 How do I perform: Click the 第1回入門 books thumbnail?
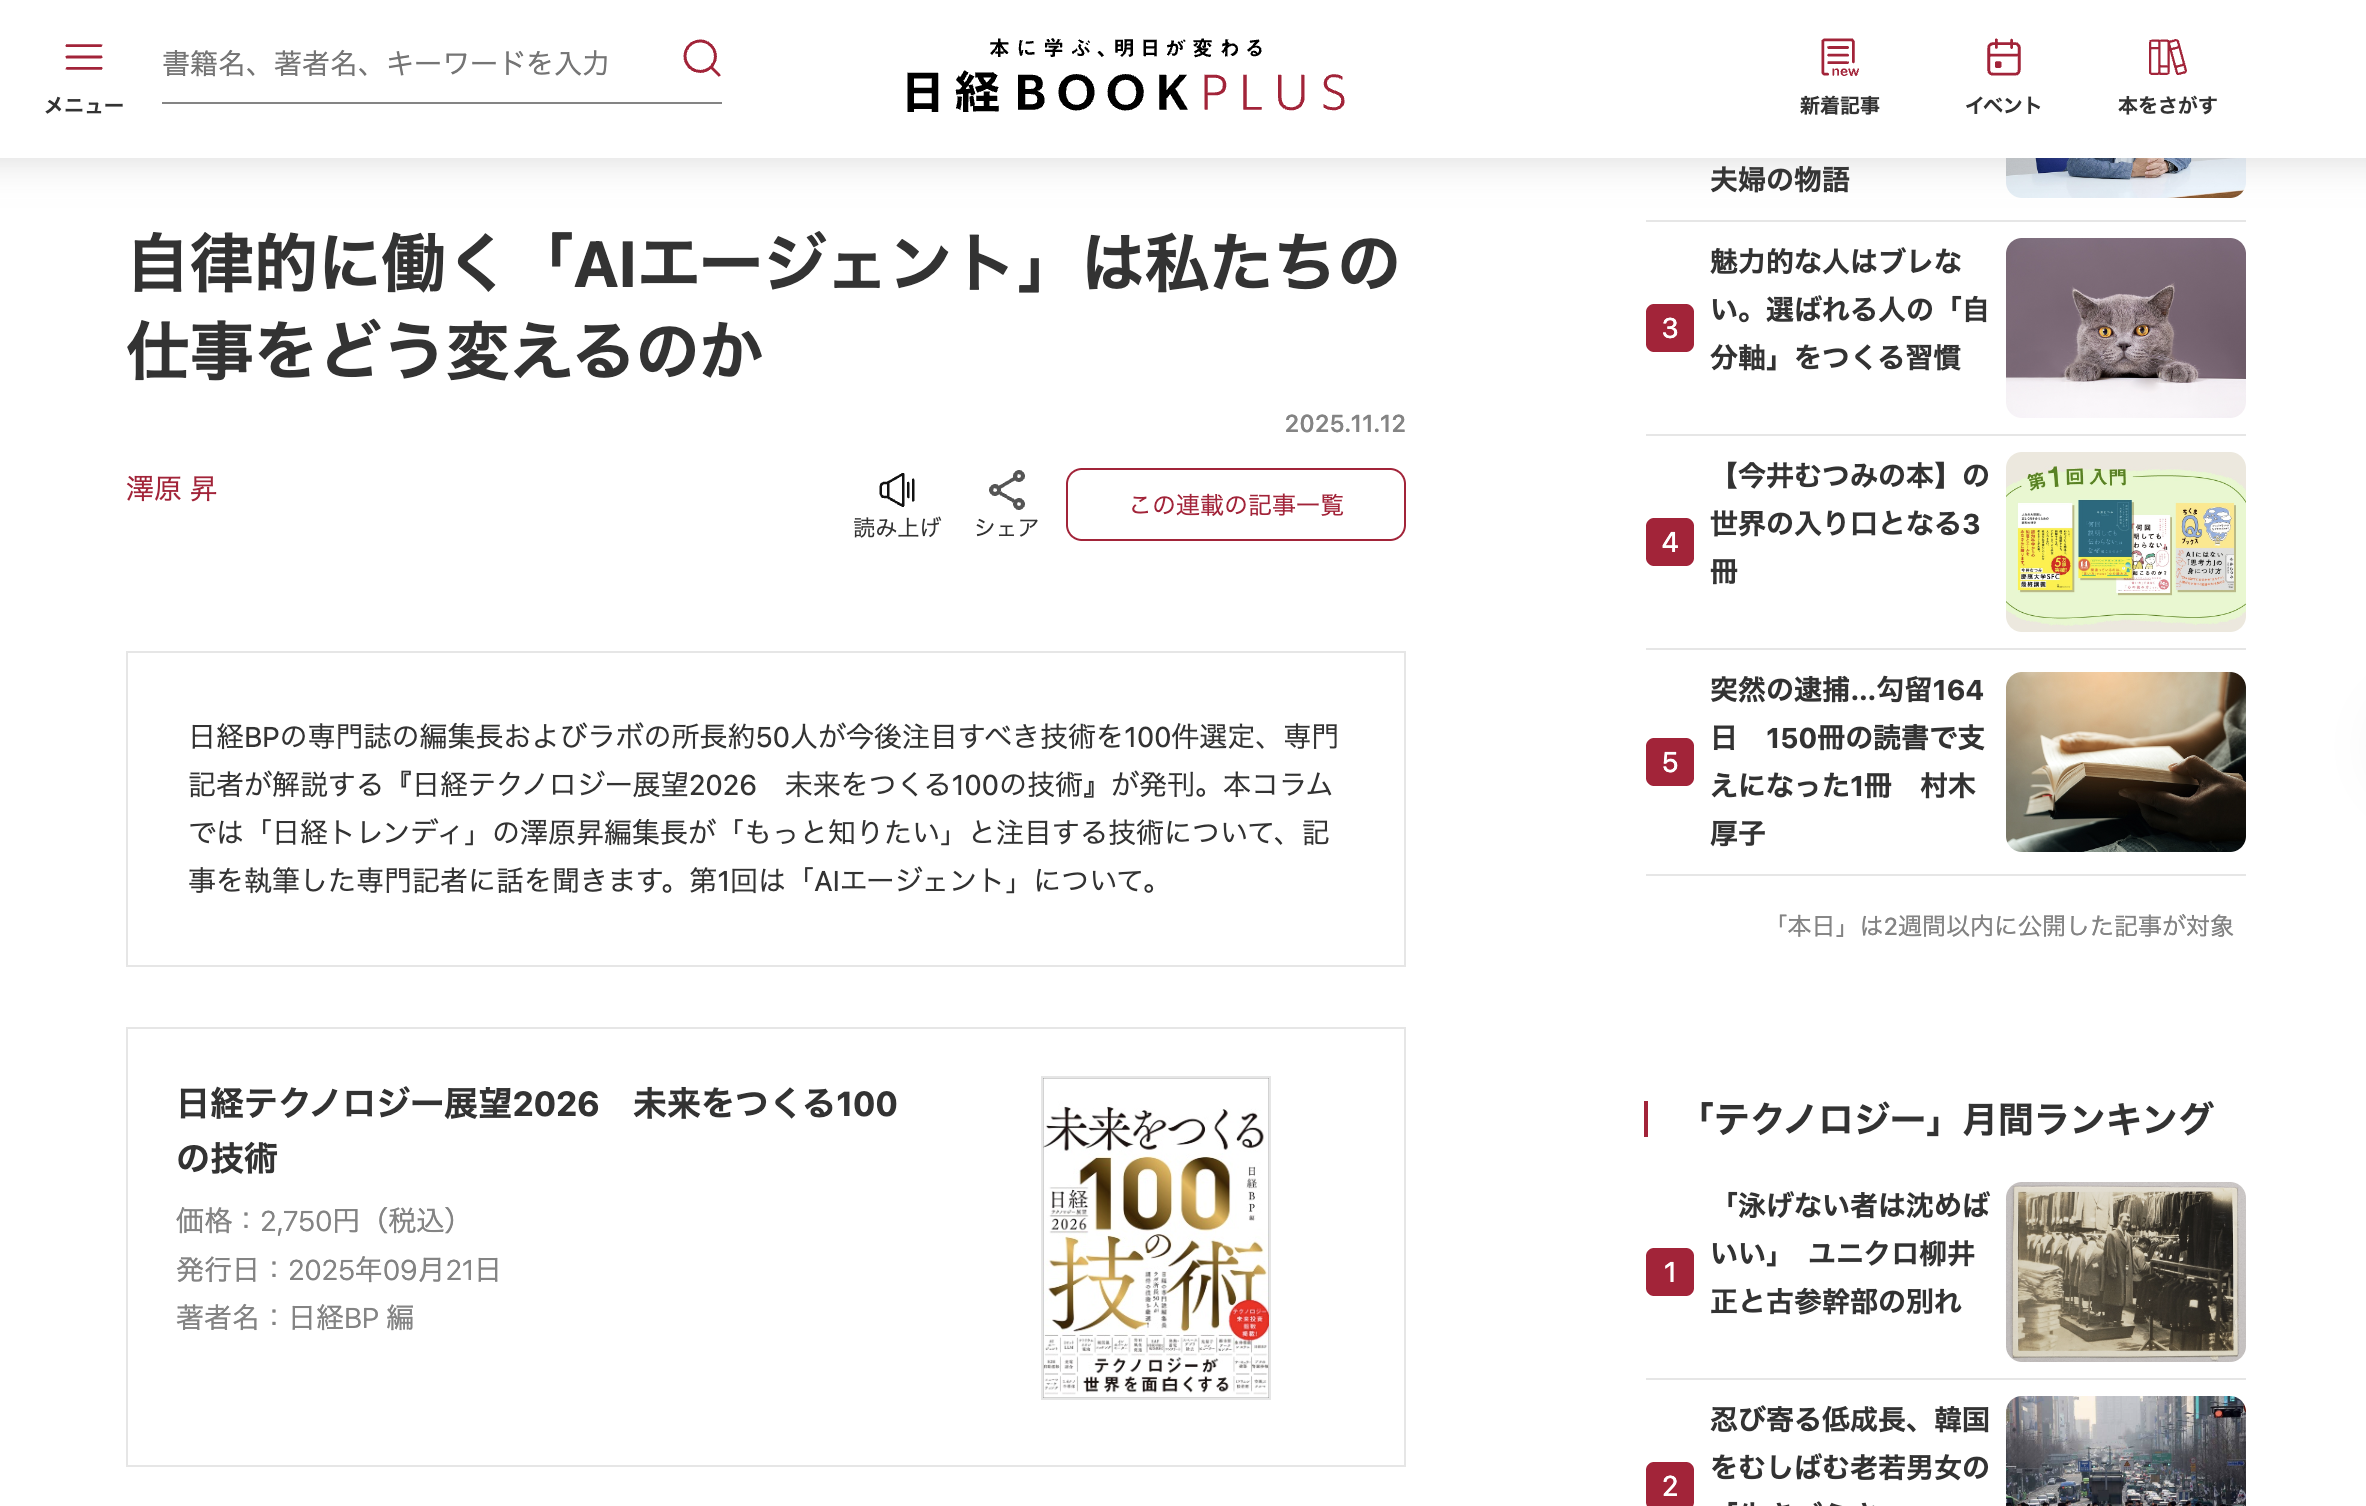coord(2124,541)
